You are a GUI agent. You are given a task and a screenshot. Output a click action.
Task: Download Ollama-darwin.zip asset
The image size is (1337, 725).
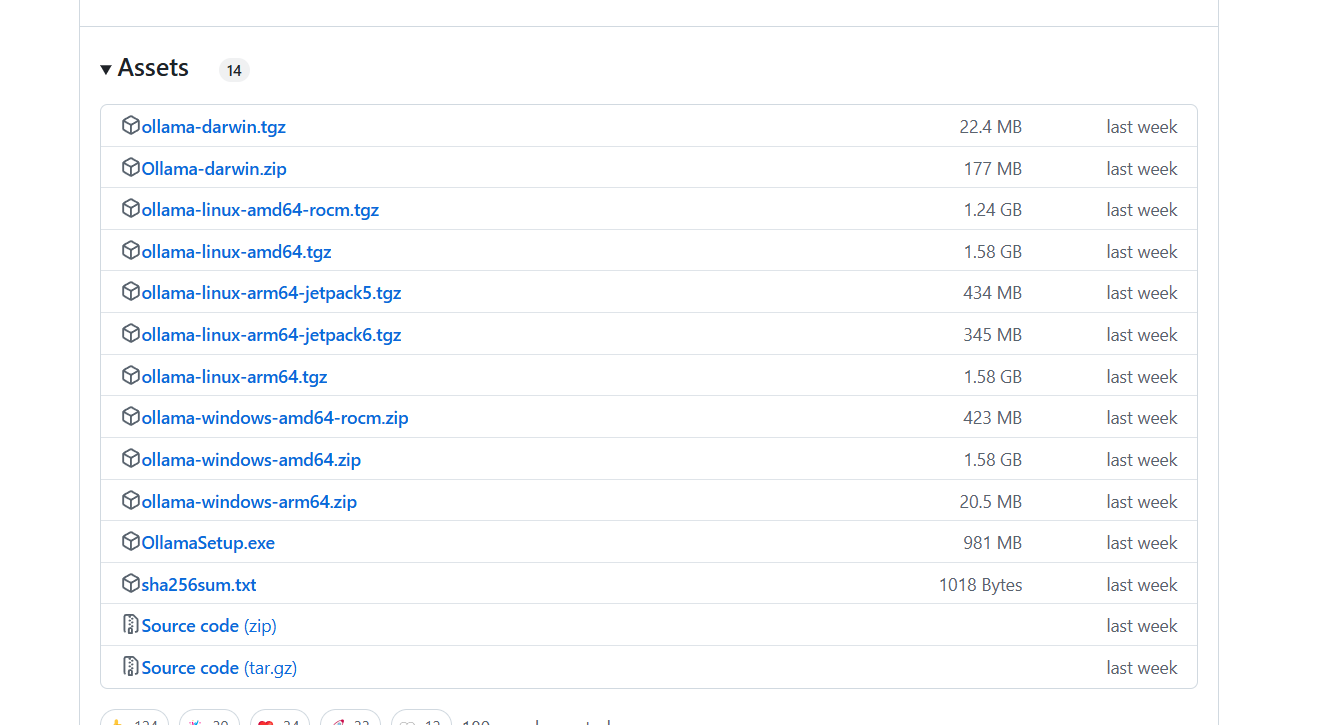coord(214,169)
